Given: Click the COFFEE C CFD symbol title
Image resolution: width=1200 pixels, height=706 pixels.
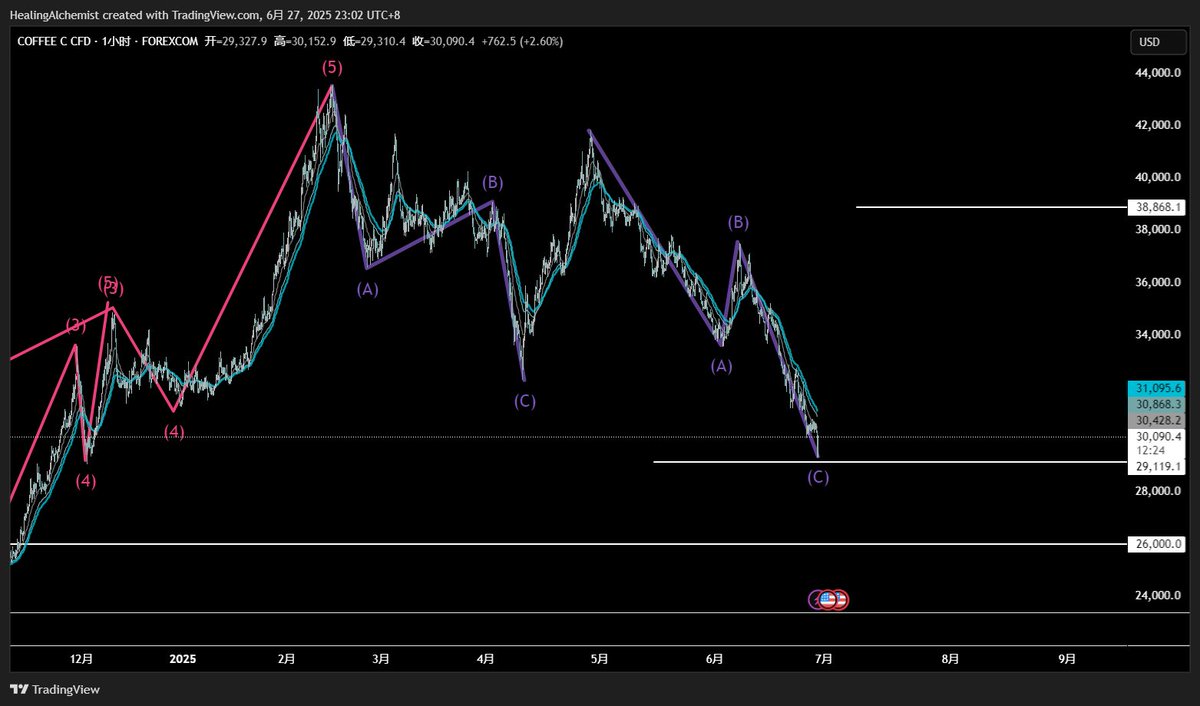Looking at the screenshot, I should click(x=54, y=42).
